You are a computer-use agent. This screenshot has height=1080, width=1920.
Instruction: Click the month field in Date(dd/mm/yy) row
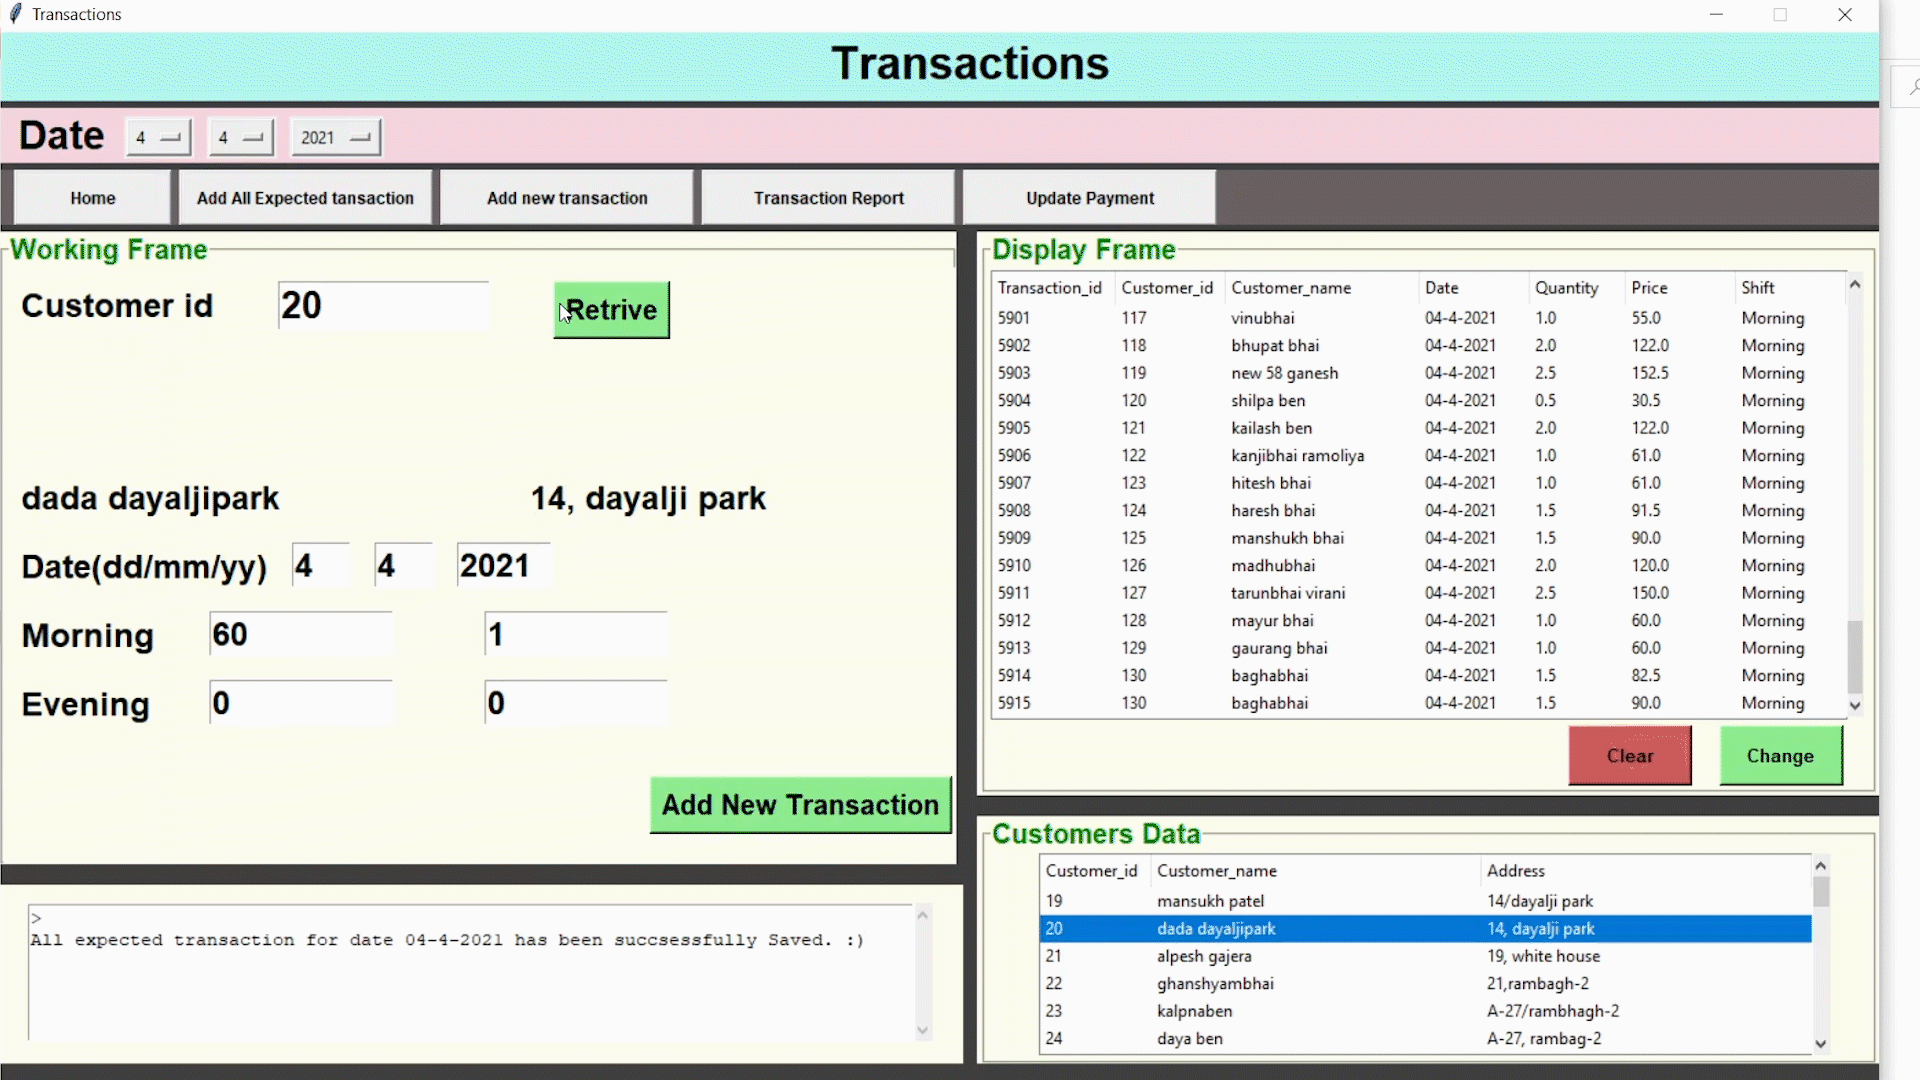403,565
